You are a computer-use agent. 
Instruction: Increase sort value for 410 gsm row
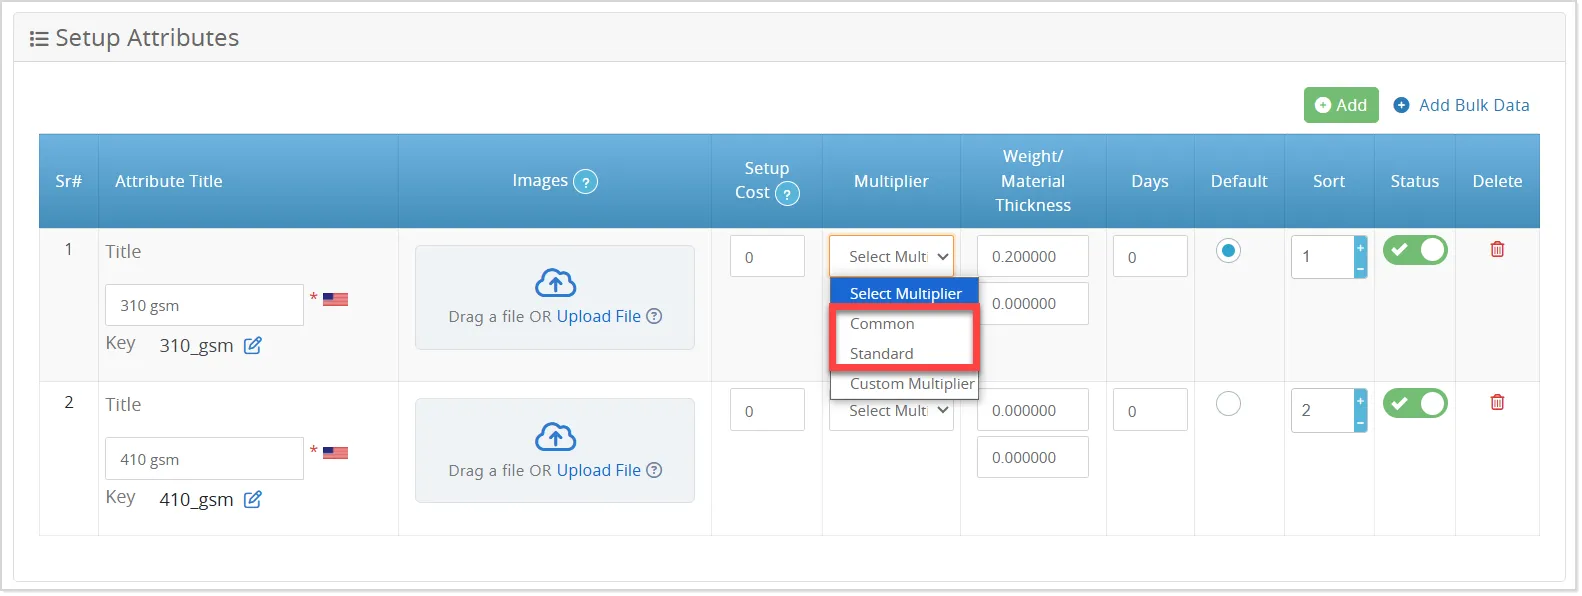pos(1360,400)
